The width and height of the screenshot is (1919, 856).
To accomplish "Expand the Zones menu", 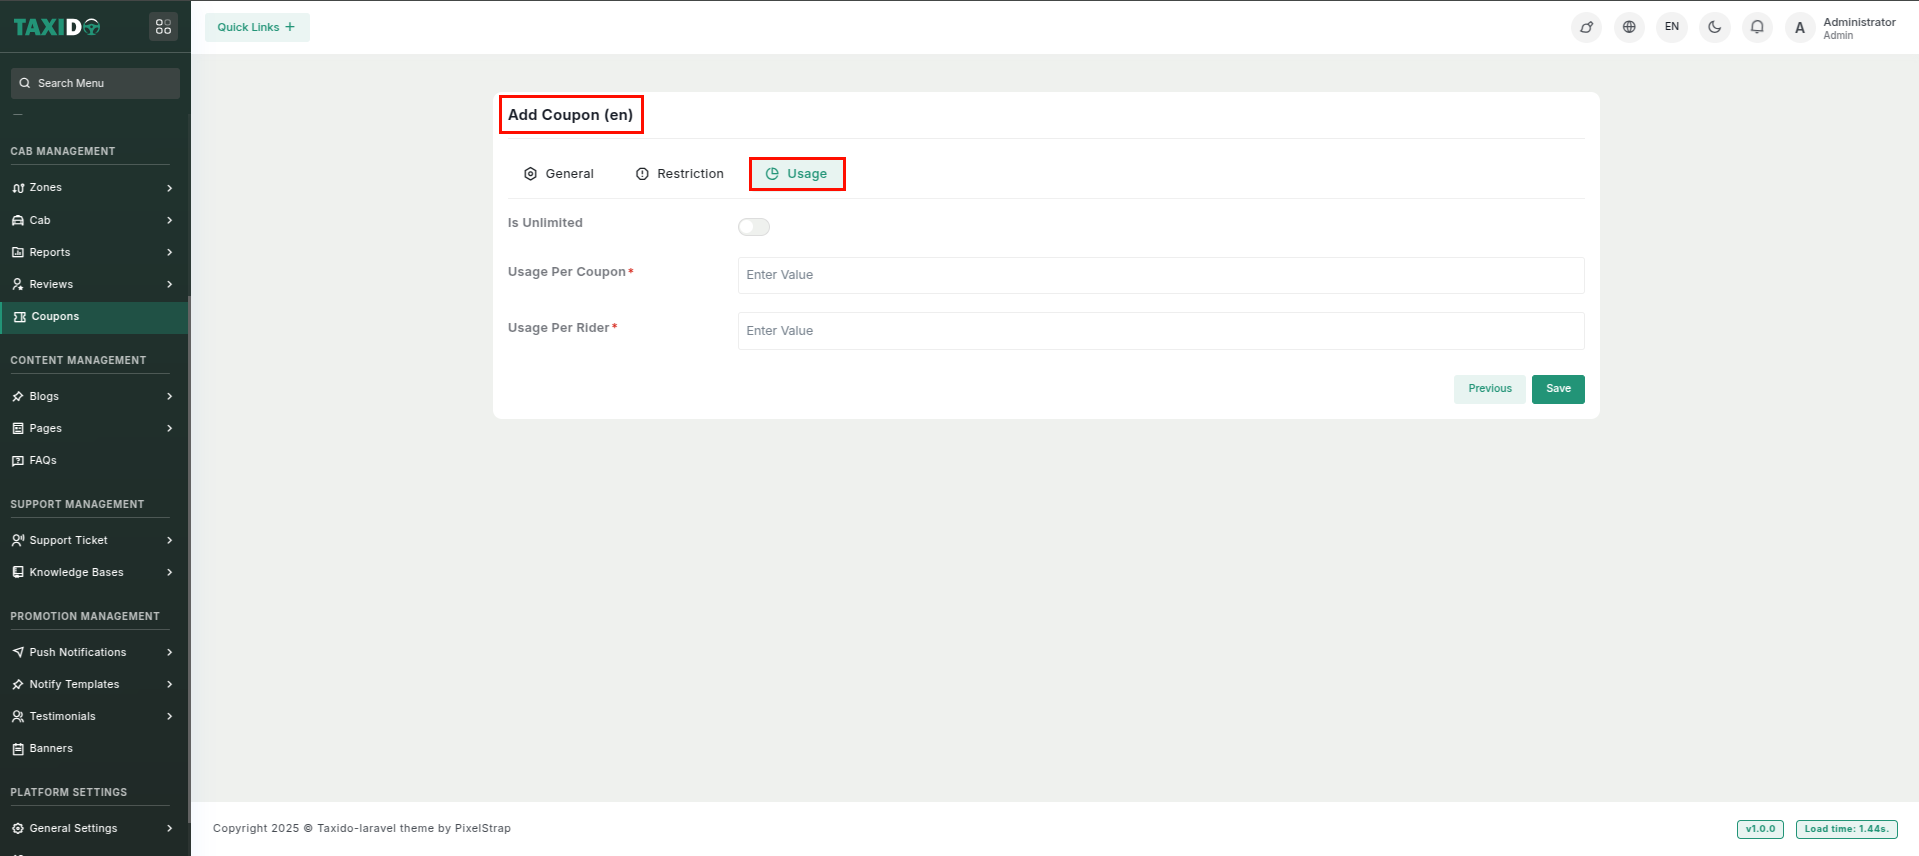I will 90,188.
